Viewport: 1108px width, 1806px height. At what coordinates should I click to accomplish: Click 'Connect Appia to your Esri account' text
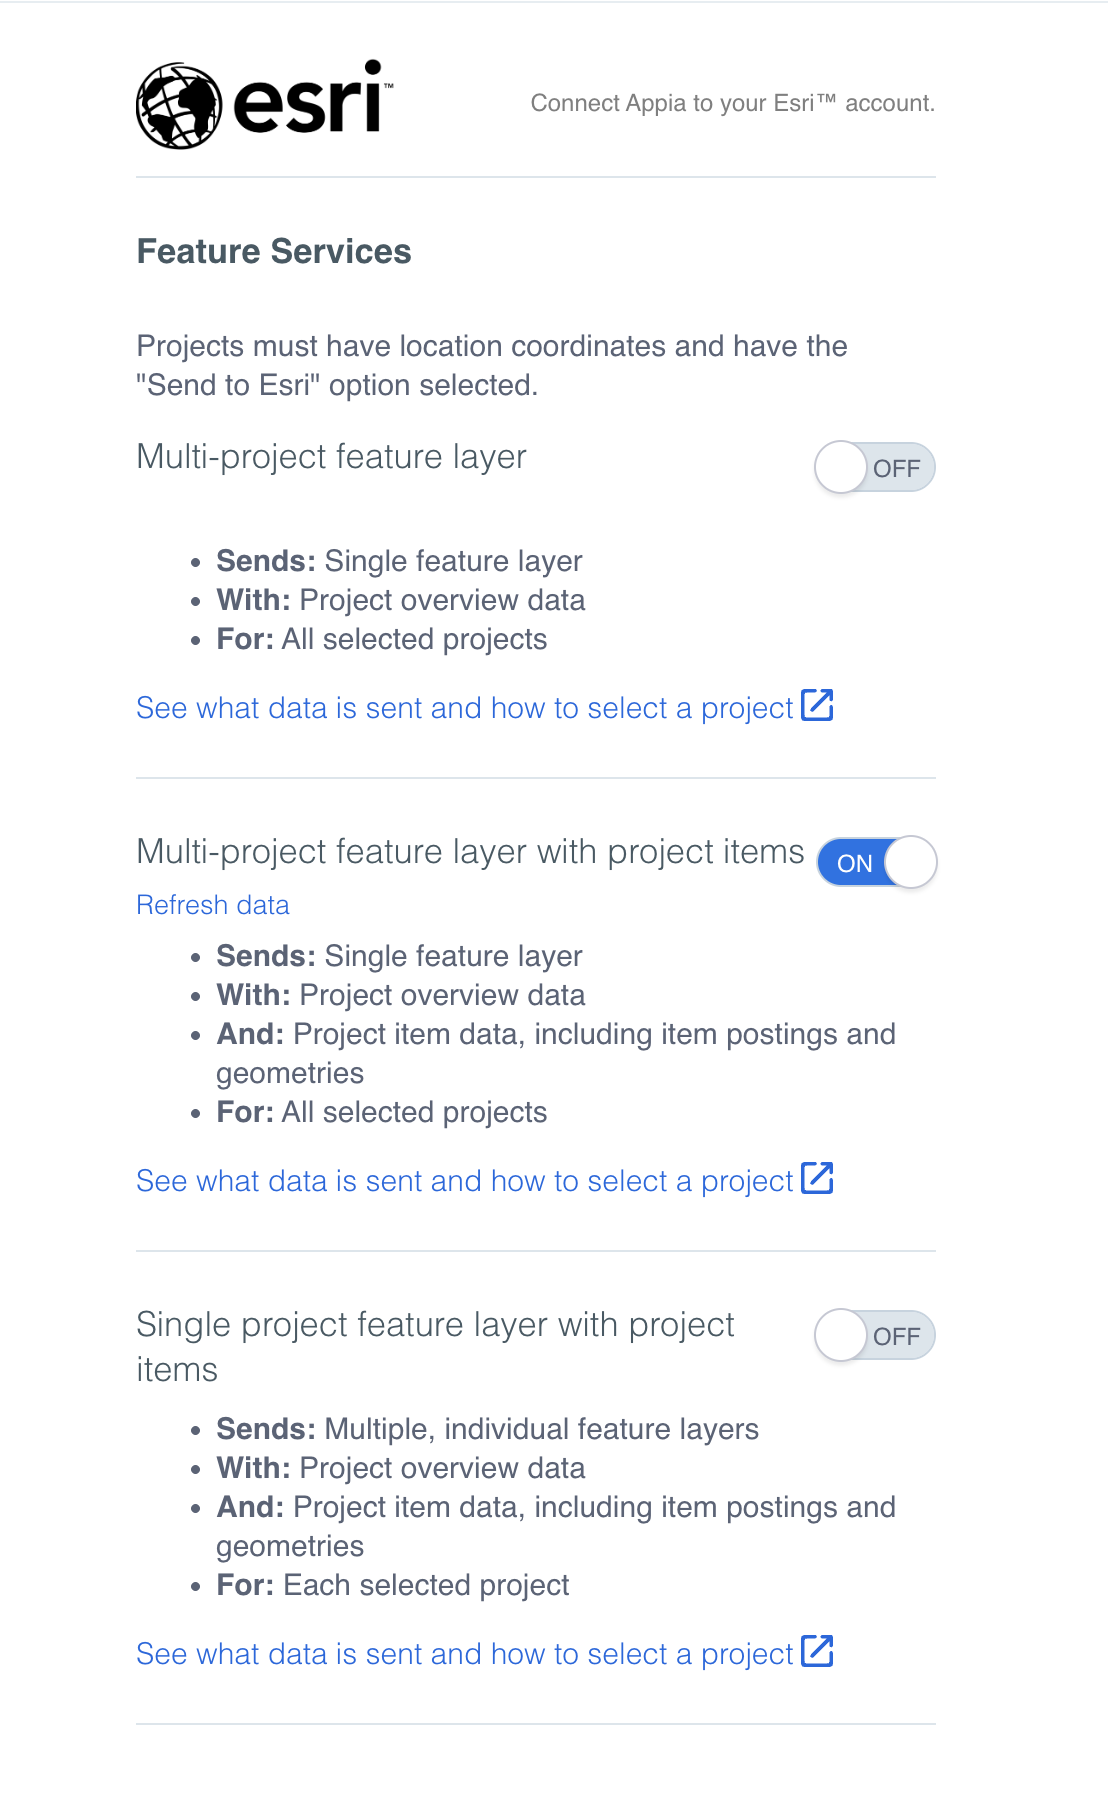(732, 103)
